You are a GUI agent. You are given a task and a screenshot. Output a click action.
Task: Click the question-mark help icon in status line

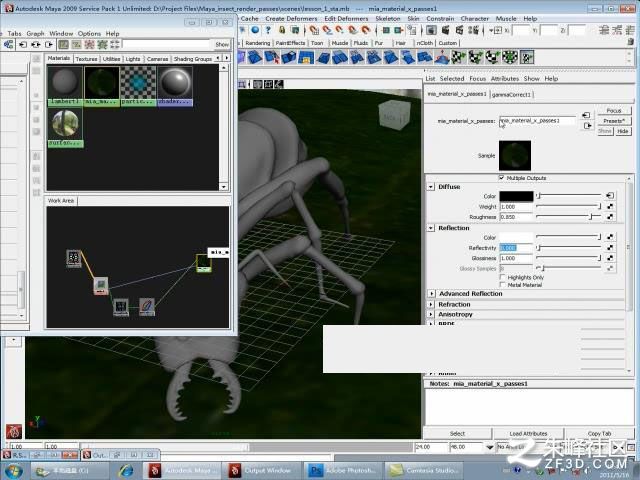(x=268, y=30)
